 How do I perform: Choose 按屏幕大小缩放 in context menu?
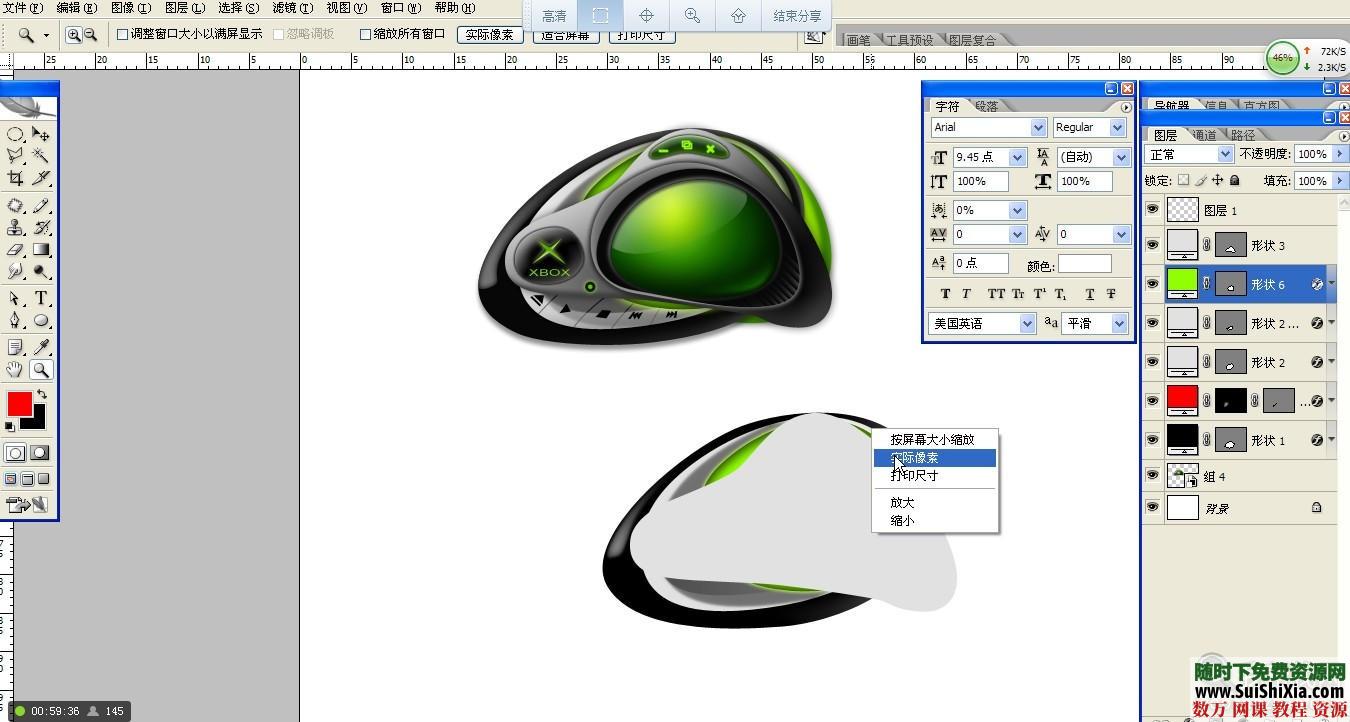pos(932,439)
